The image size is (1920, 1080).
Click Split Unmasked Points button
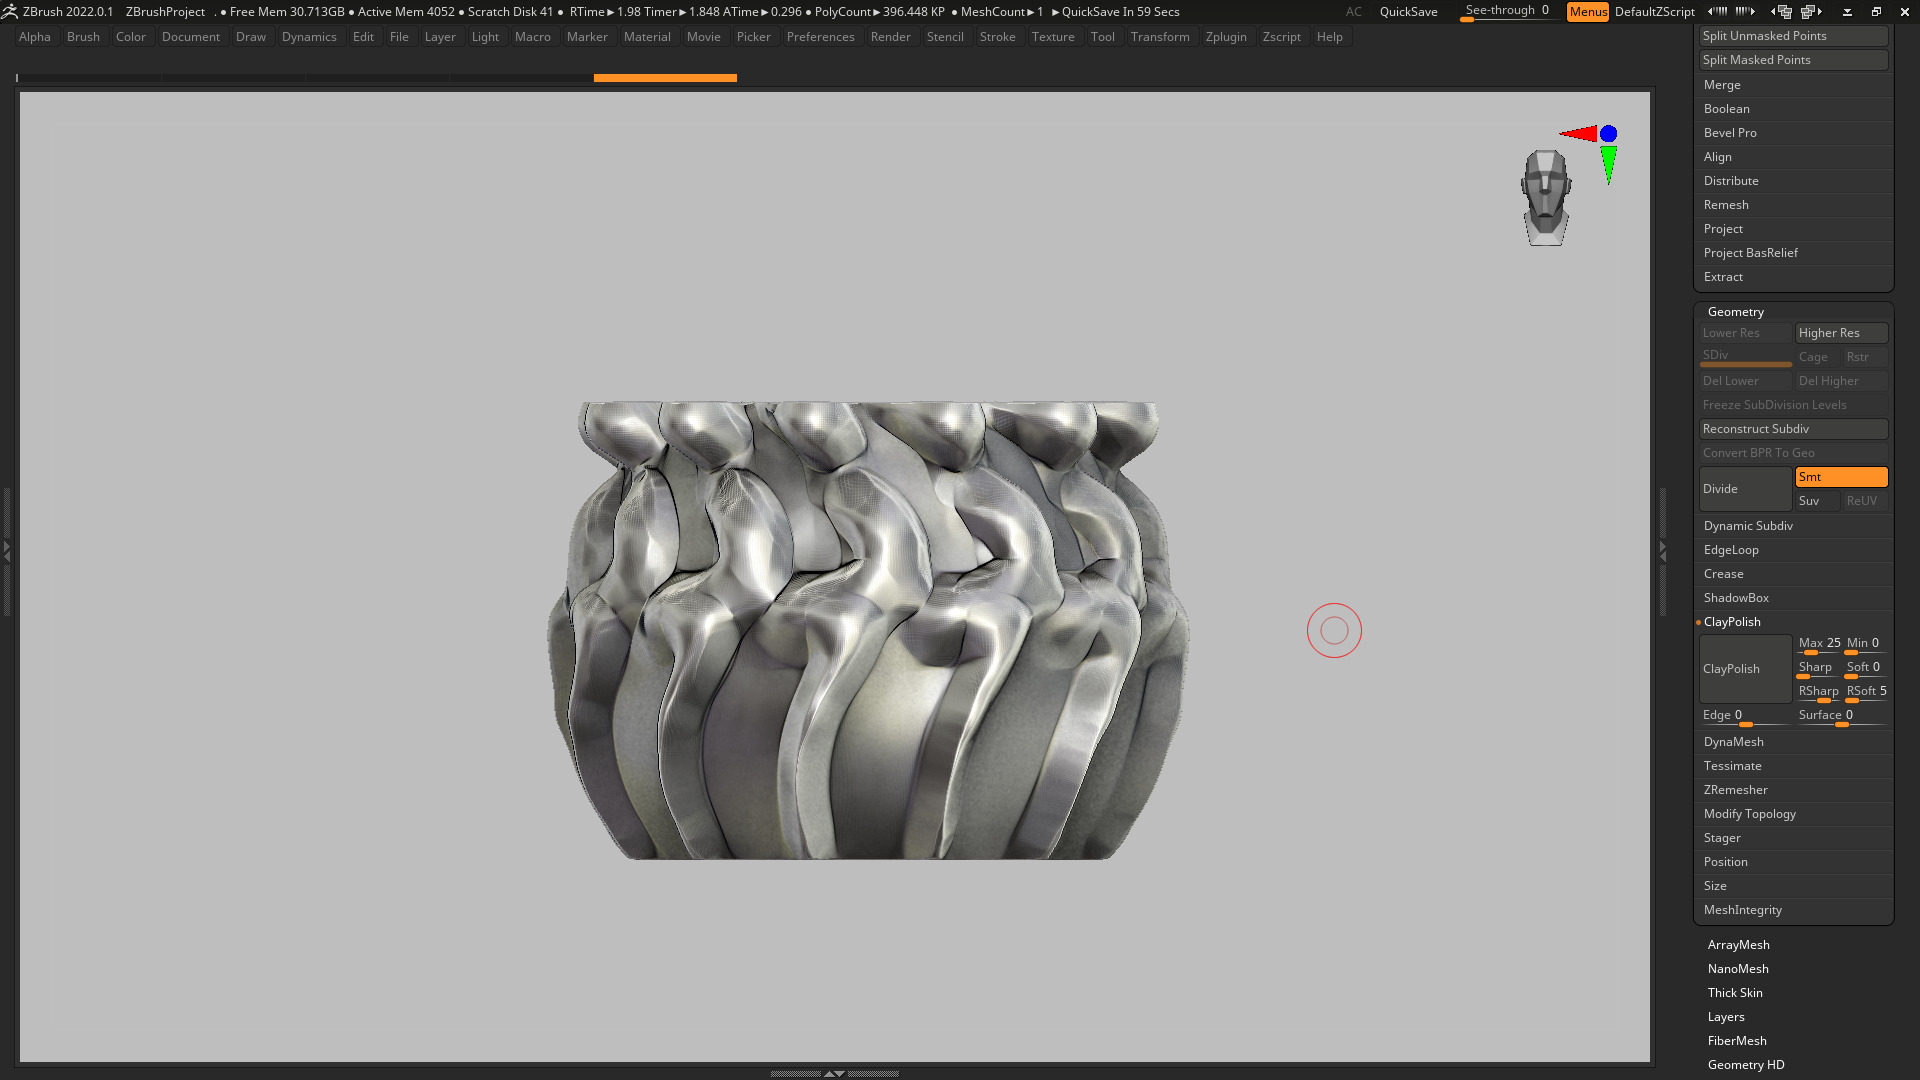click(1794, 36)
